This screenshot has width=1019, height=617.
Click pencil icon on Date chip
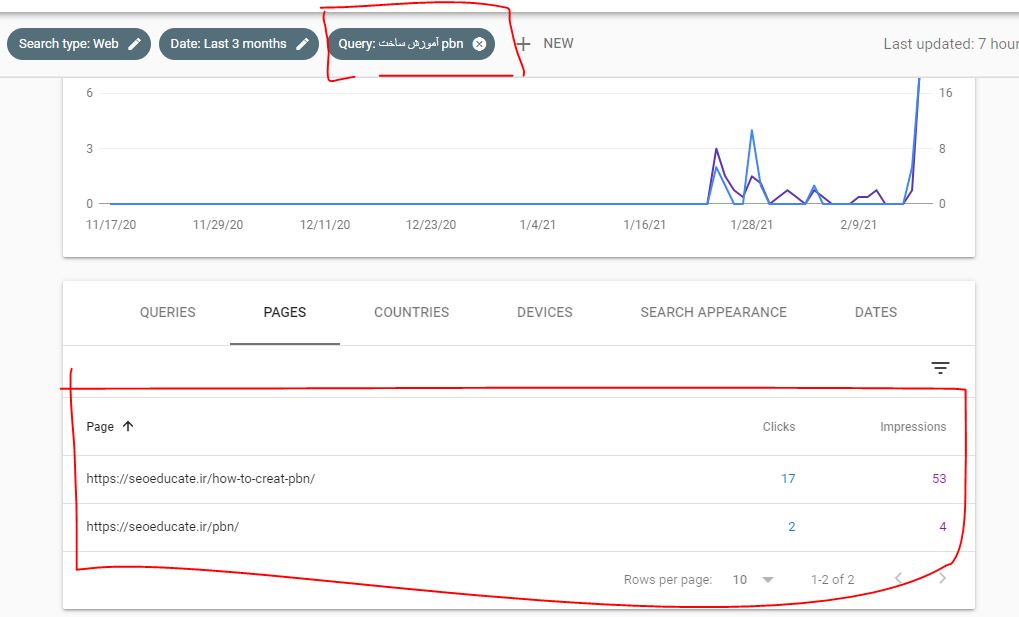(x=302, y=44)
